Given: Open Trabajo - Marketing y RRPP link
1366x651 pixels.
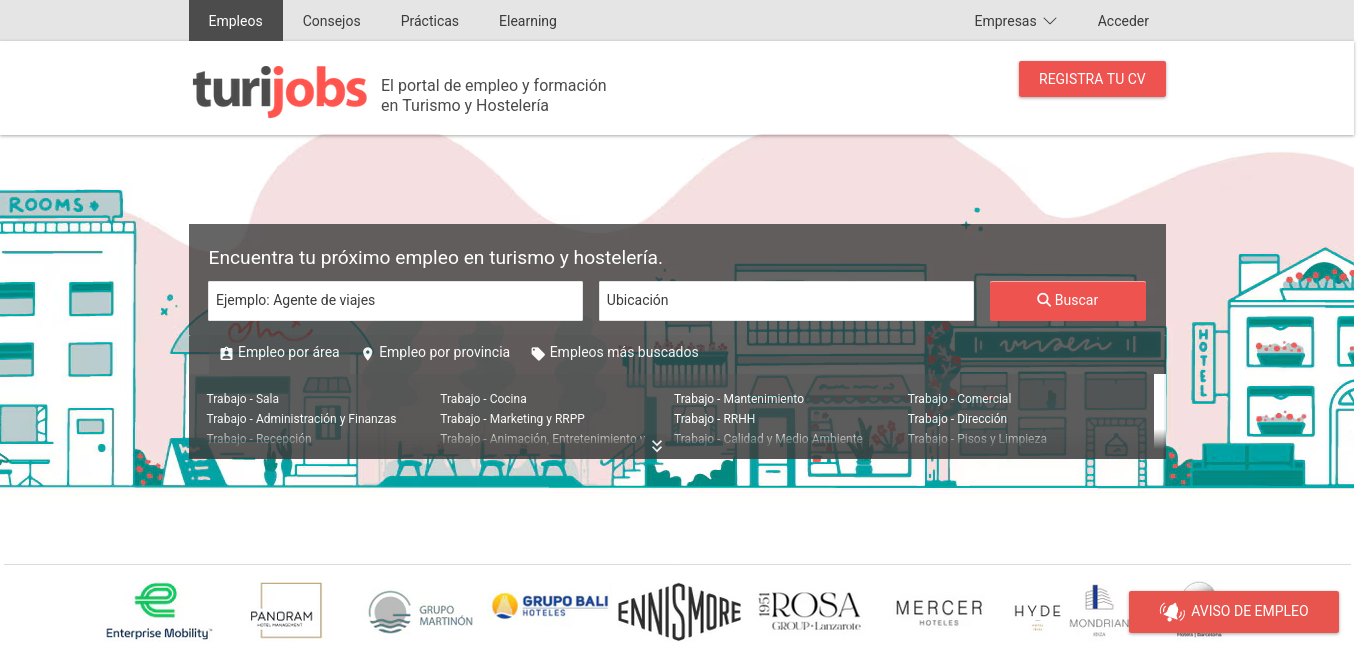Looking at the screenshot, I should click(512, 419).
